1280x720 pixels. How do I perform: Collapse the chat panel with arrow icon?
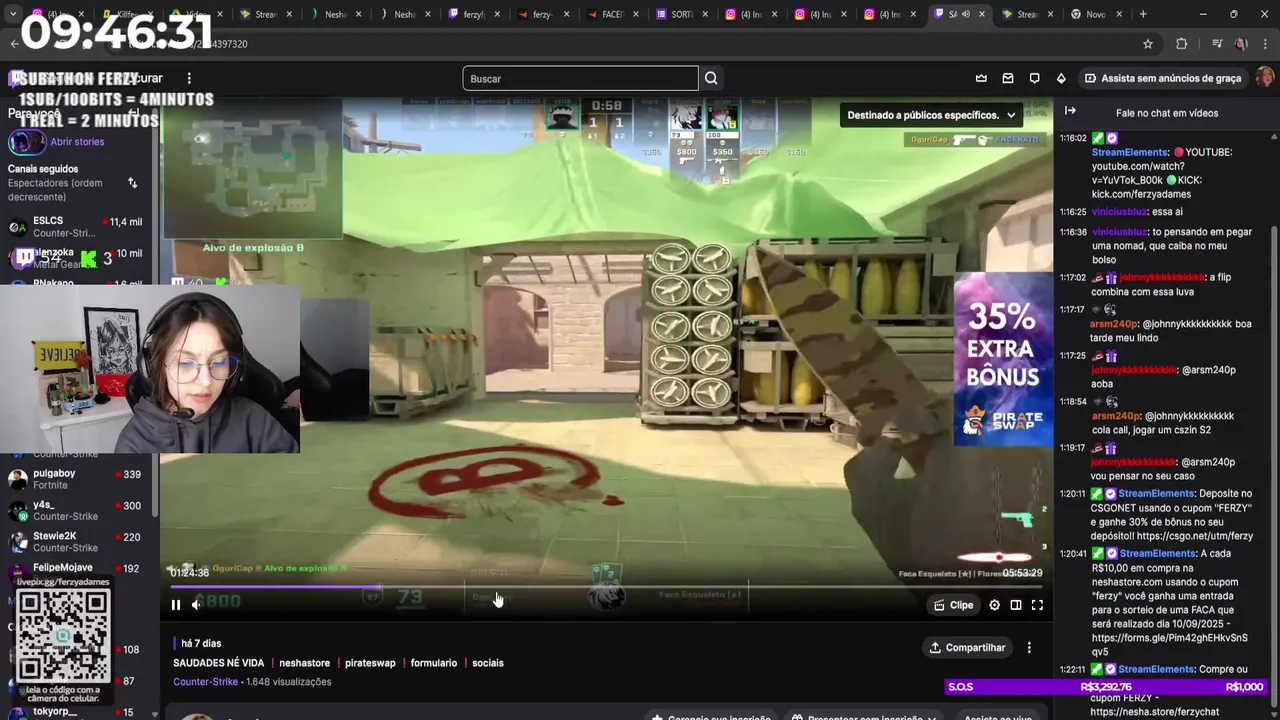(x=1070, y=111)
